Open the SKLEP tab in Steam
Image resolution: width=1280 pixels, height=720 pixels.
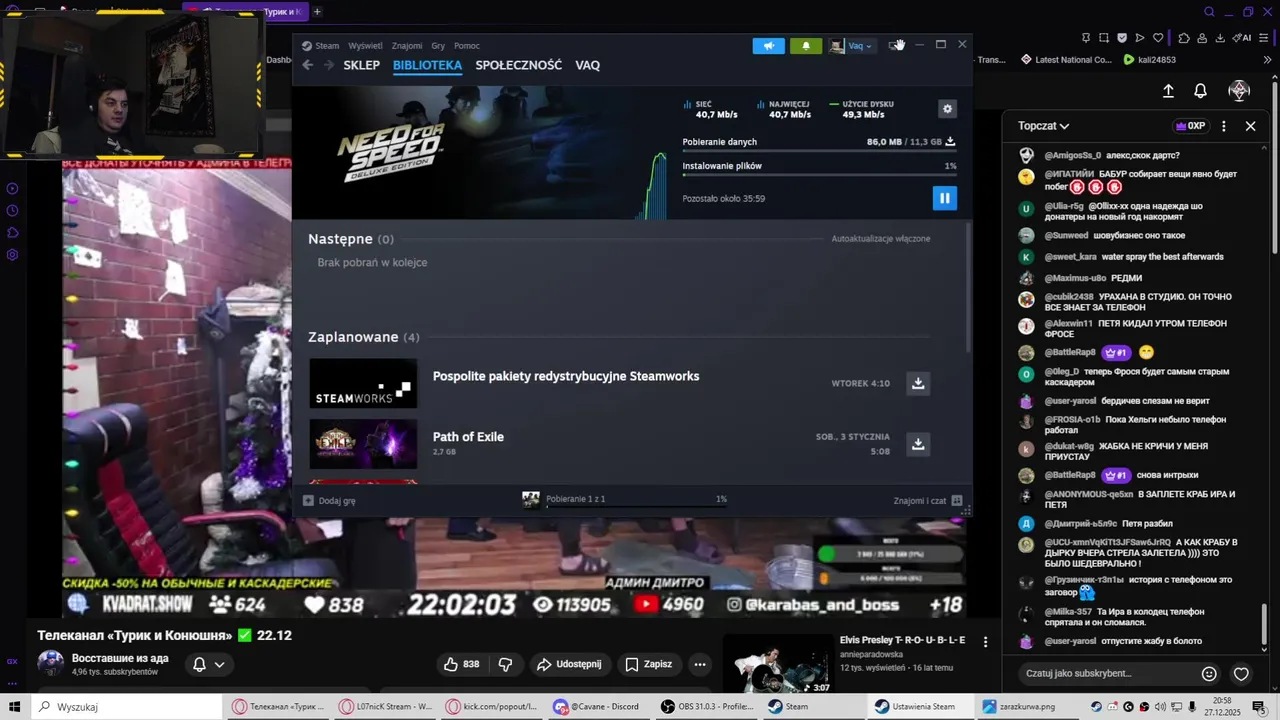coord(361,65)
